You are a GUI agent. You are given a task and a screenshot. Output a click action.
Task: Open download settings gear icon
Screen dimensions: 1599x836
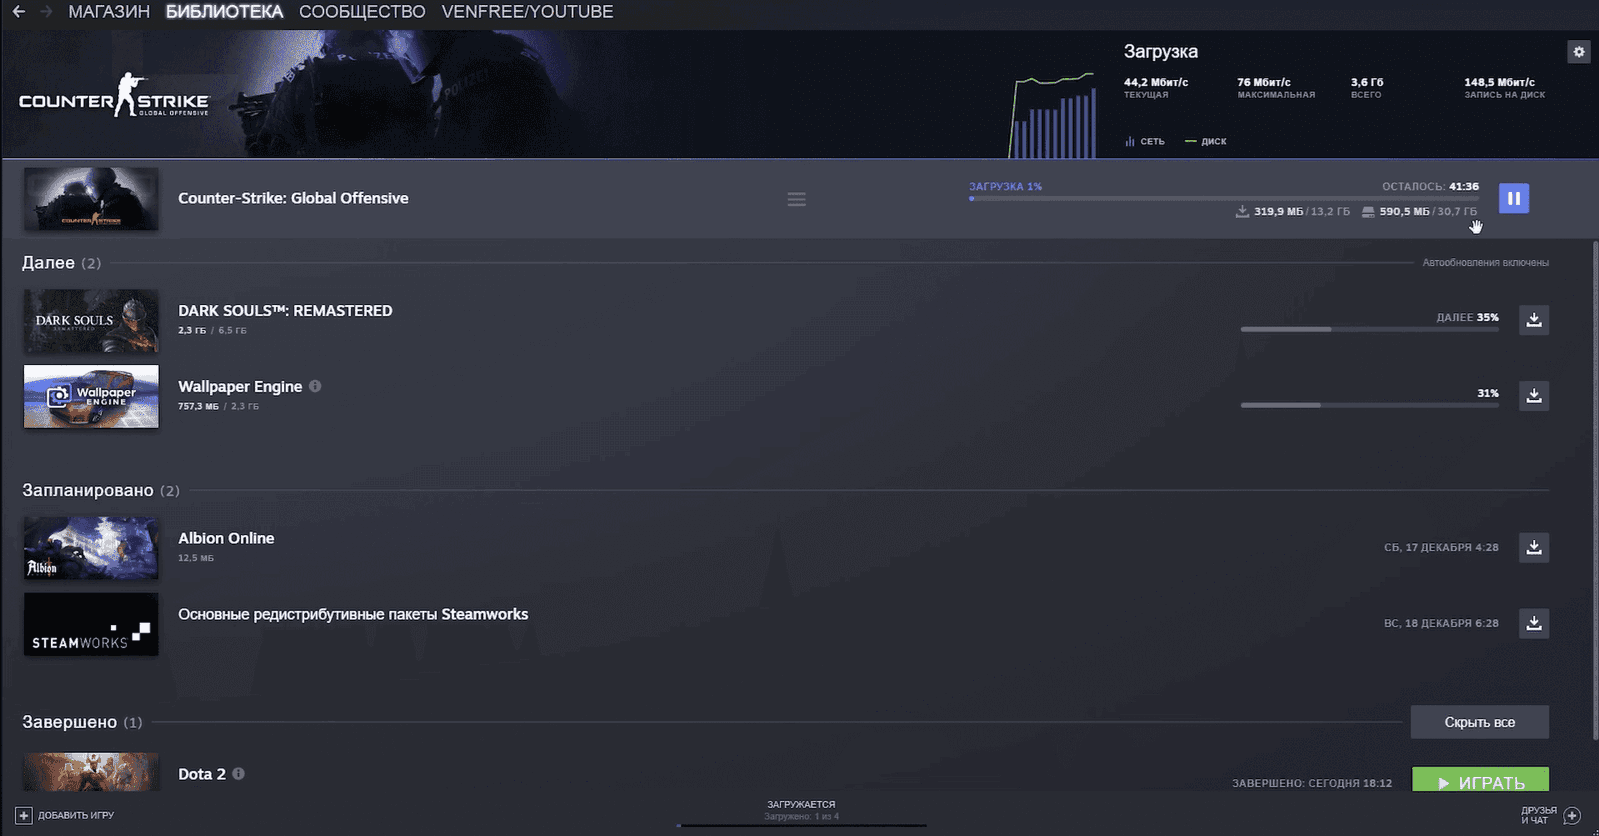point(1579,52)
